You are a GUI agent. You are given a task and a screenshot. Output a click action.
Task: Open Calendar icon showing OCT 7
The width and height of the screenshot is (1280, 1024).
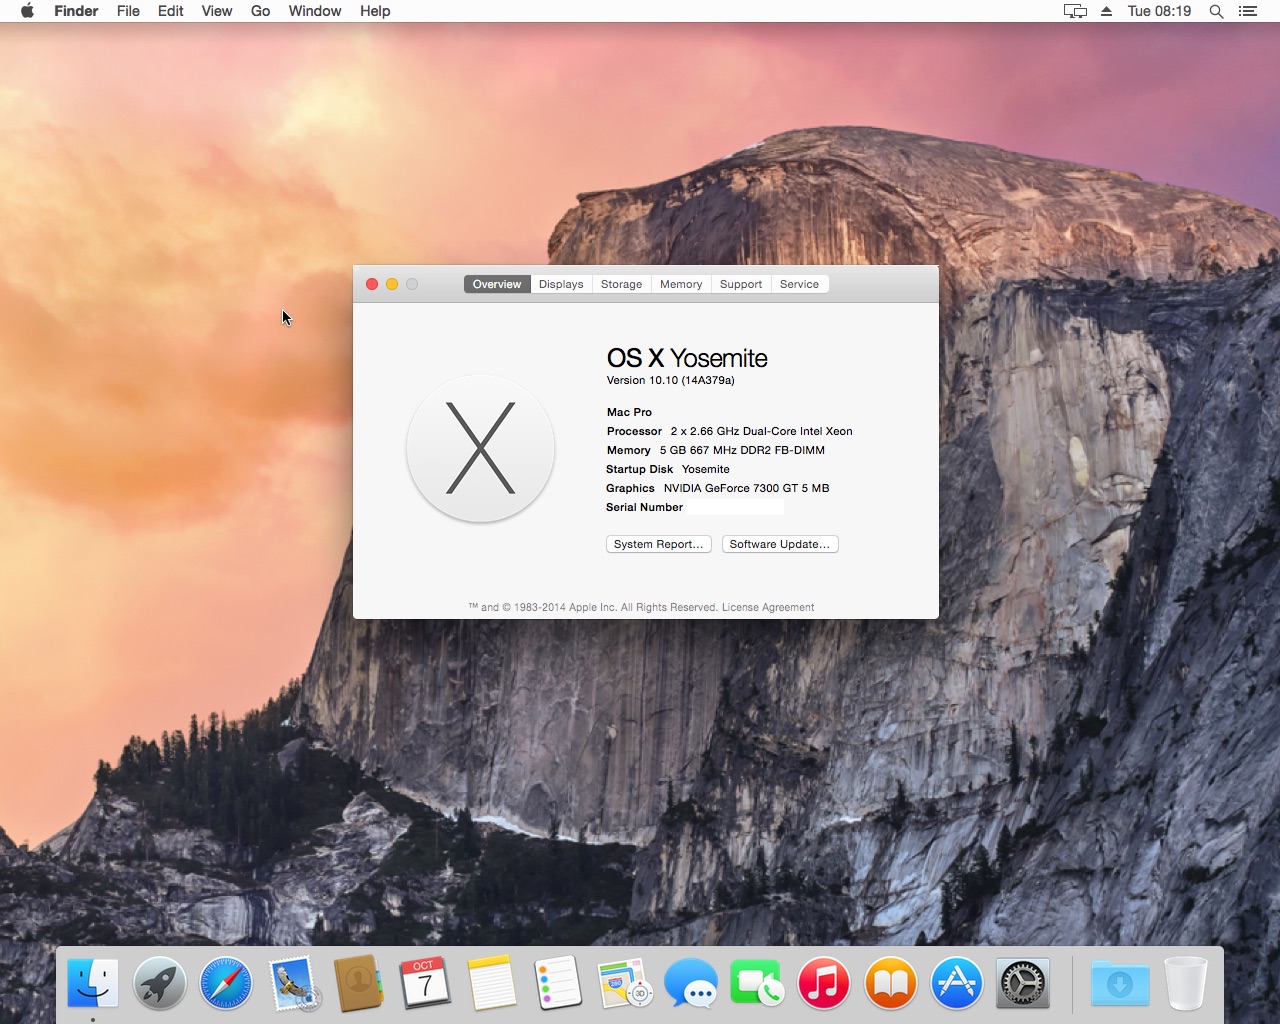coord(424,982)
